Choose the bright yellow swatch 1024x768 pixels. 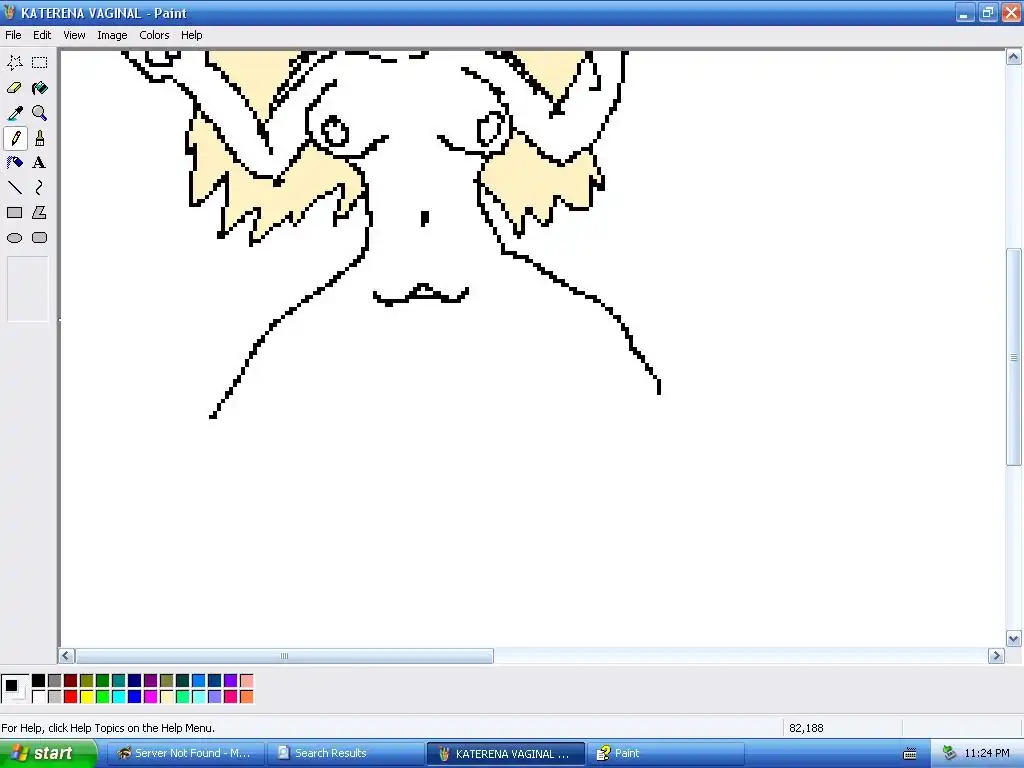tap(86, 696)
